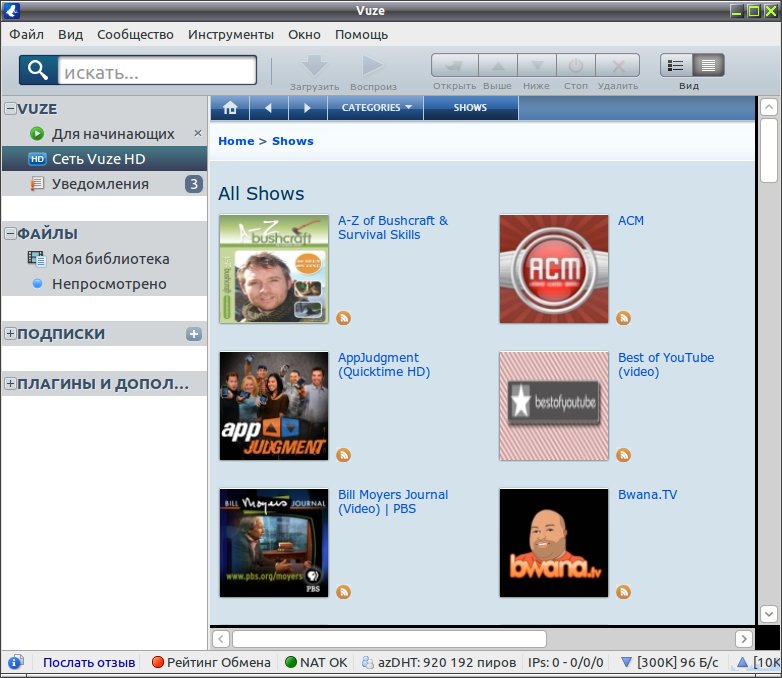Expand the ПЛАГИНЫ И ДОПОЛ... section
Image resolution: width=782 pixels, height=678 pixels.
[x=10, y=383]
